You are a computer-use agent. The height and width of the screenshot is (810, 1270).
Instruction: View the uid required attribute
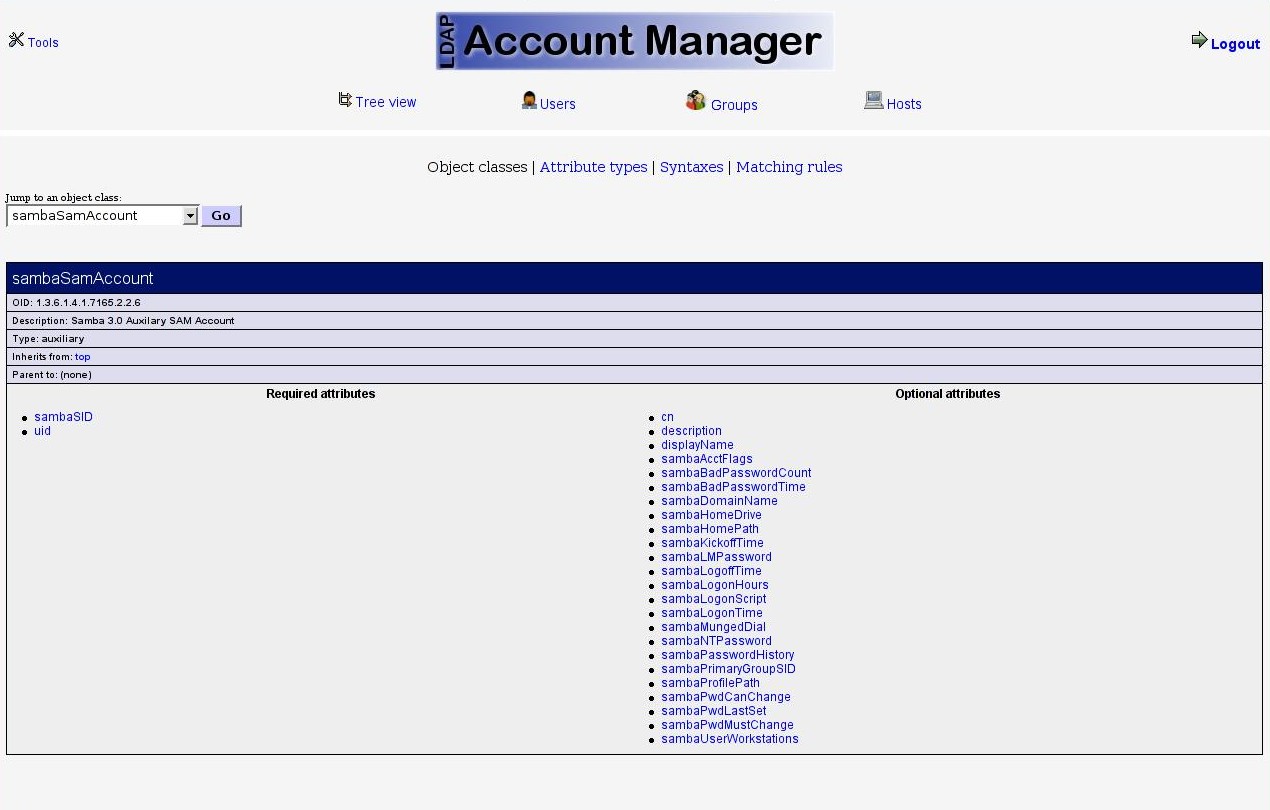pos(42,431)
